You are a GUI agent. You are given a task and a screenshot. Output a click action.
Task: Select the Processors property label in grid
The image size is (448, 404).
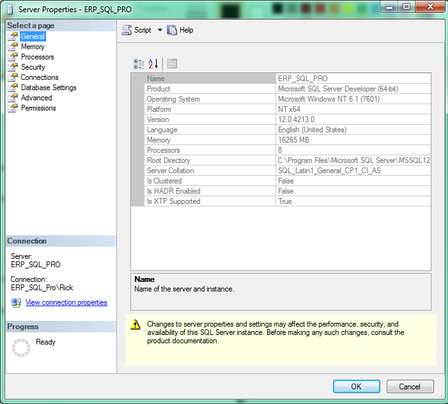click(x=163, y=150)
